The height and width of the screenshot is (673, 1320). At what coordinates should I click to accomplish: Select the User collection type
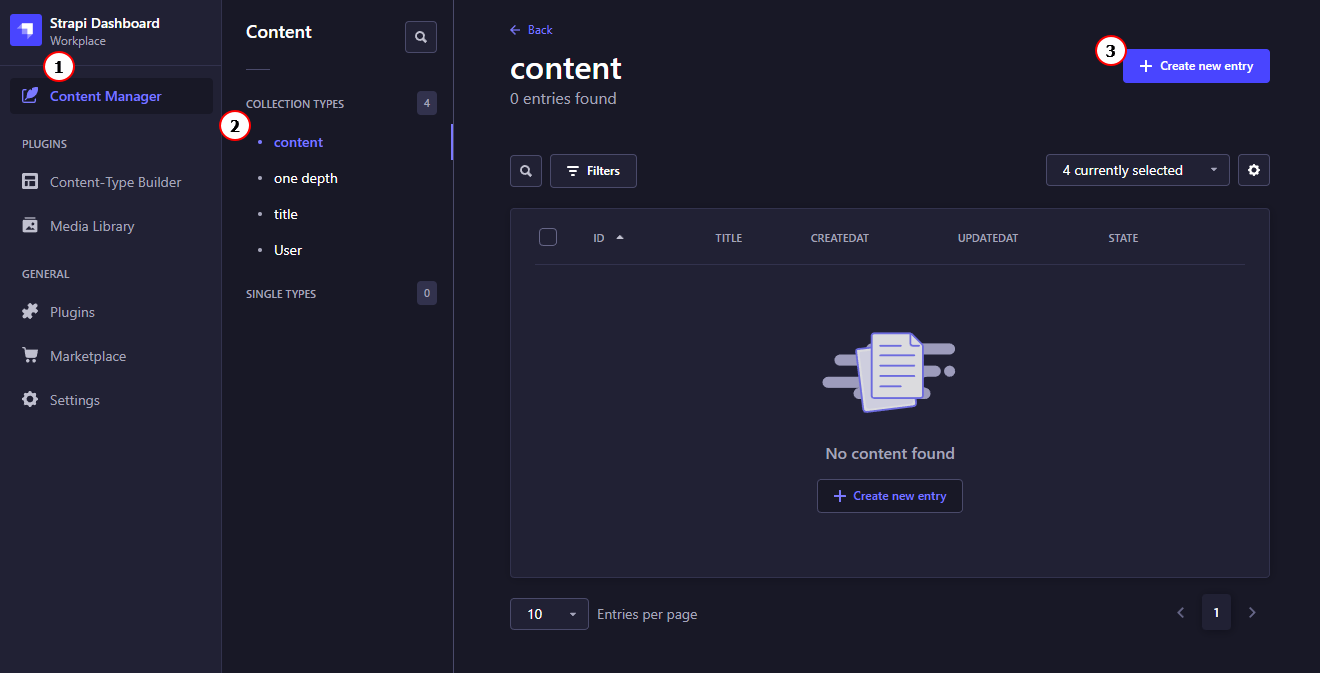coord(288,250)
